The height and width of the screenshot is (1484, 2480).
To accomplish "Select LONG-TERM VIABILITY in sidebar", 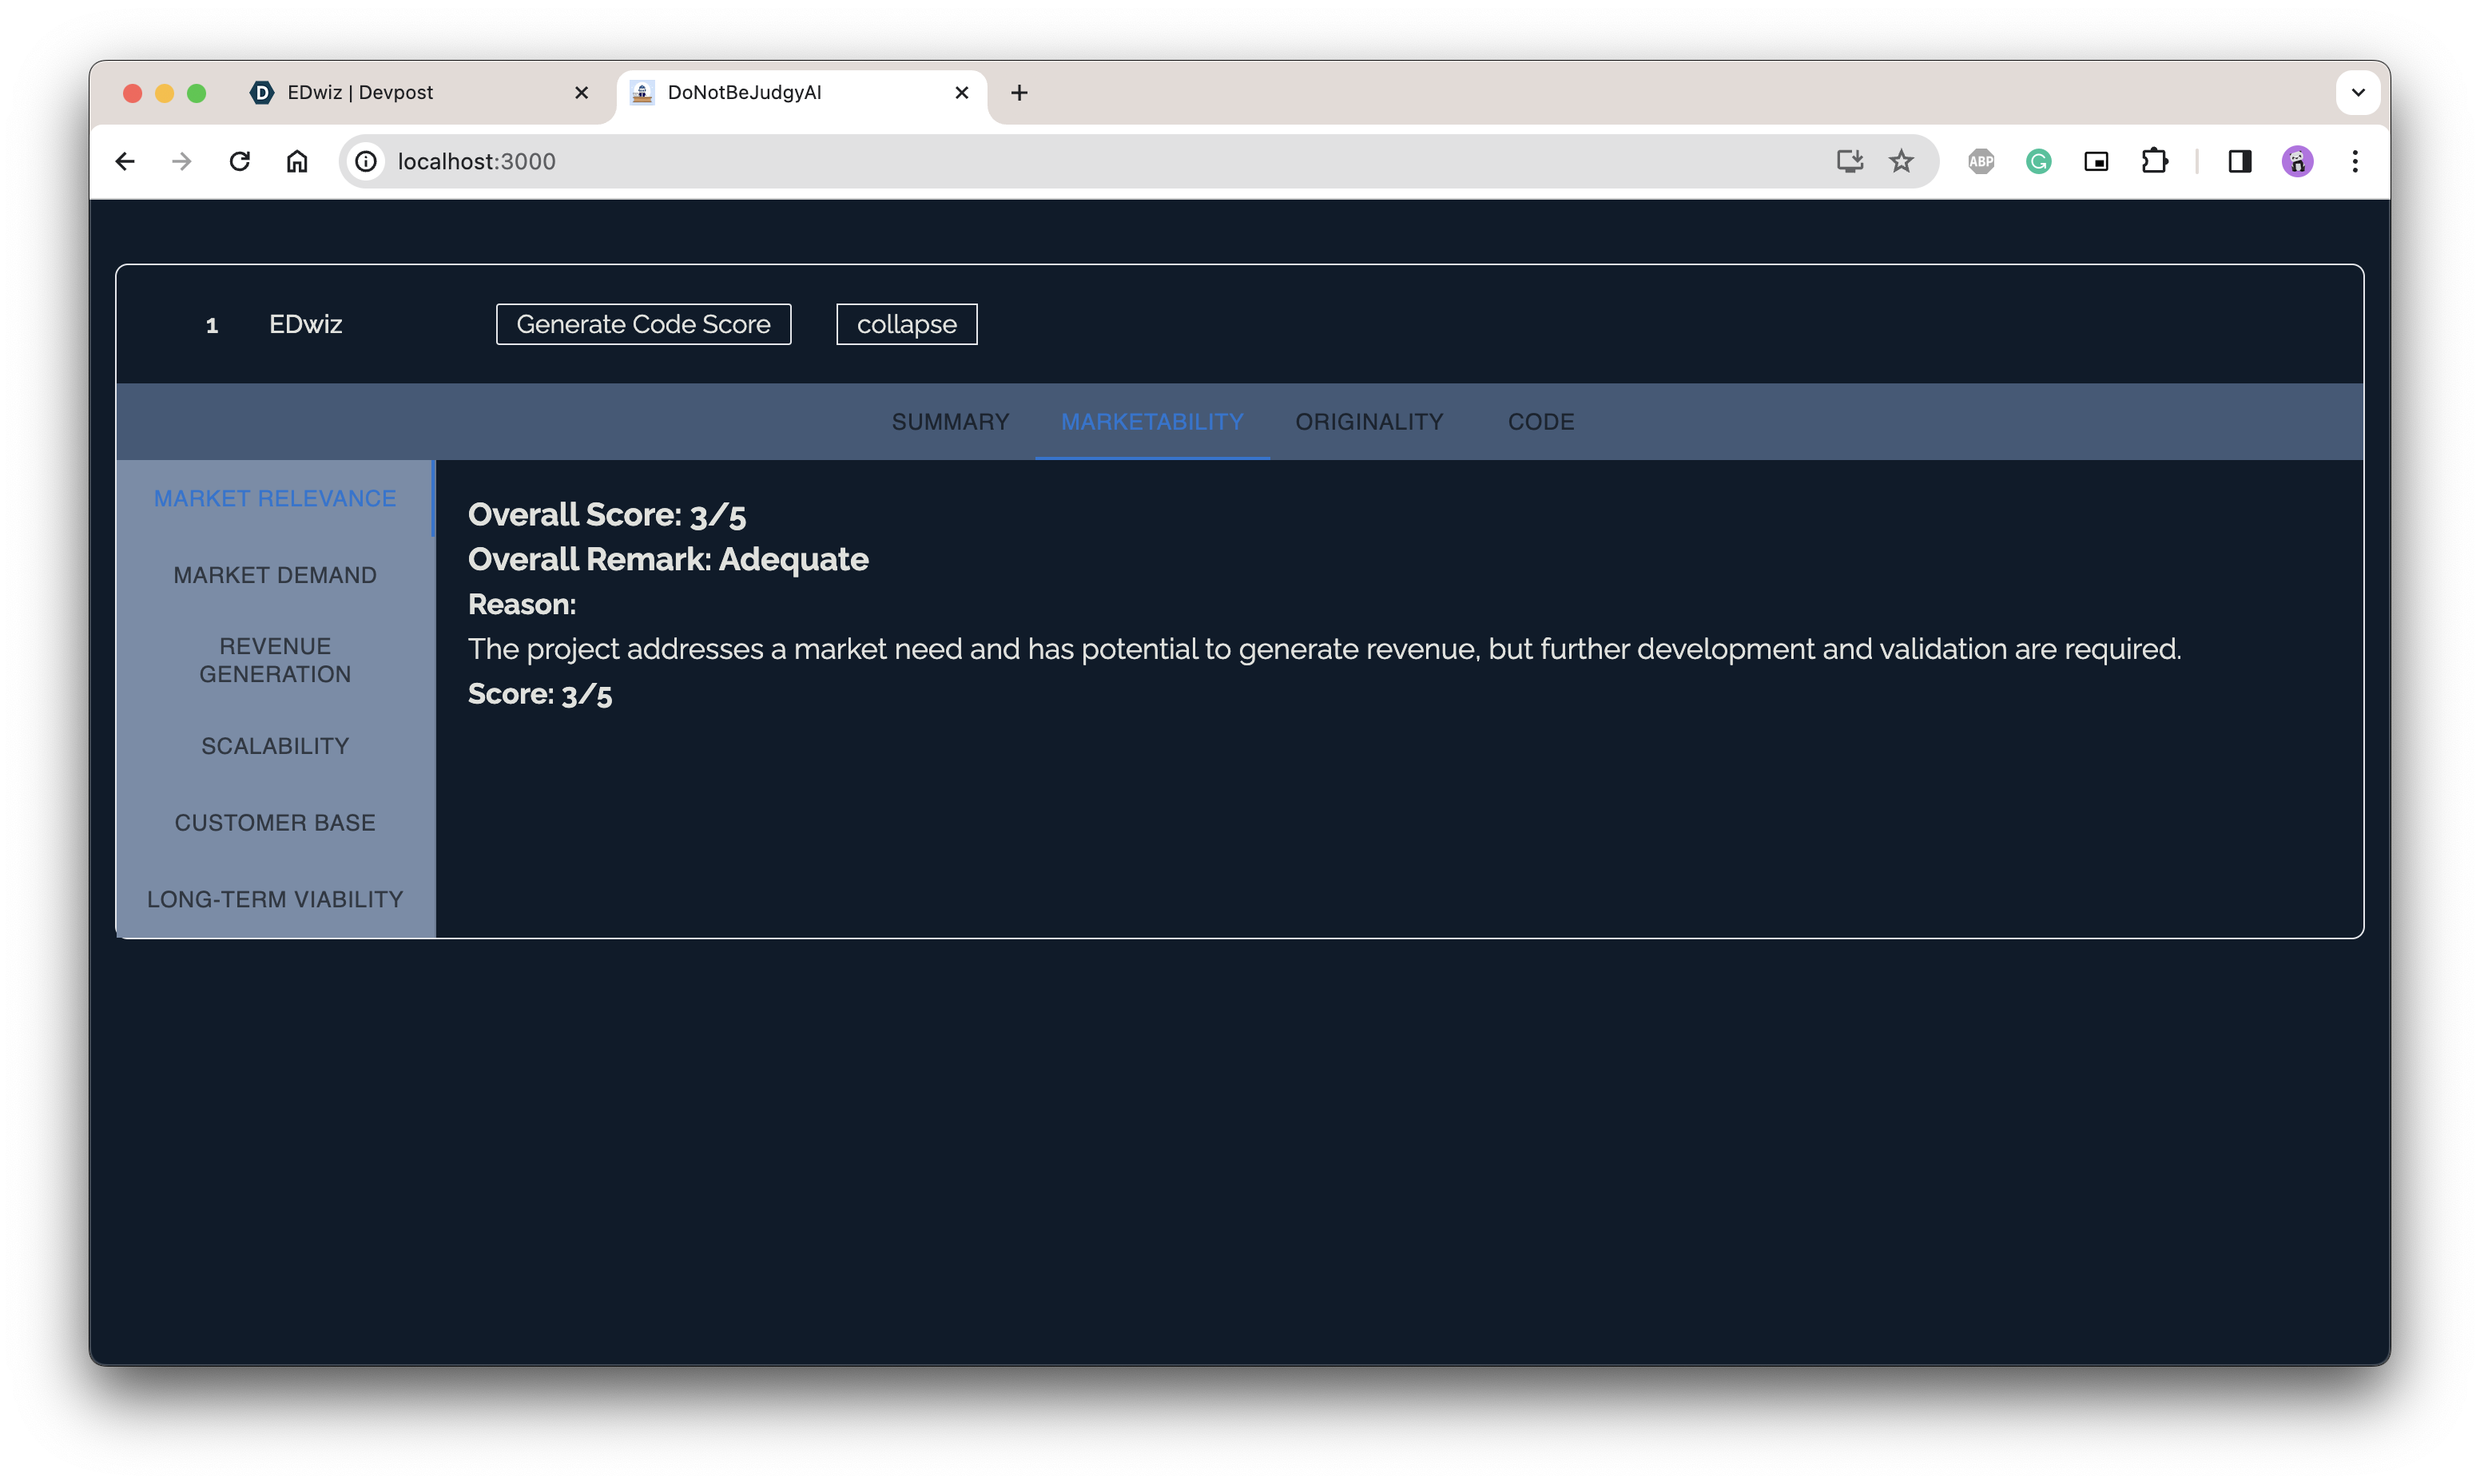I will [275, 899].
